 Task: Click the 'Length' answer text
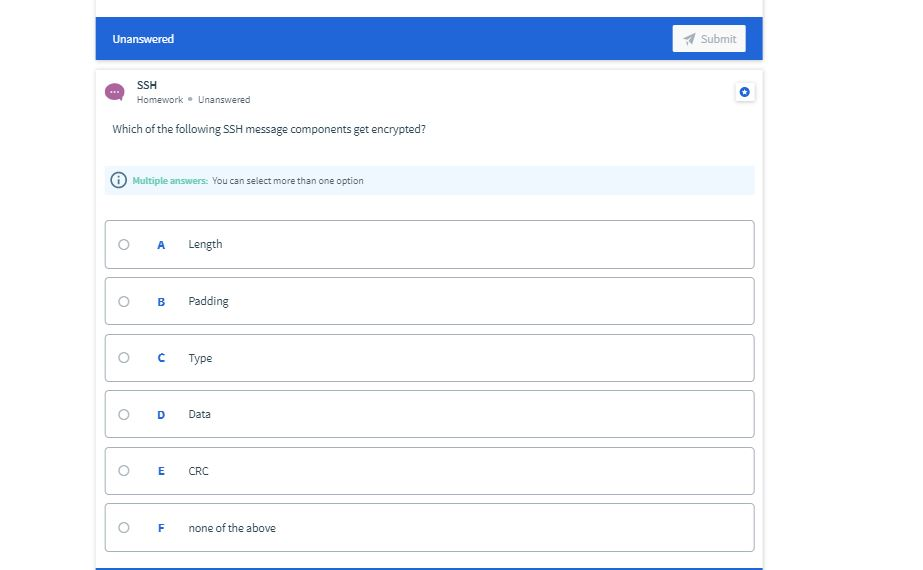pos(205,244)
